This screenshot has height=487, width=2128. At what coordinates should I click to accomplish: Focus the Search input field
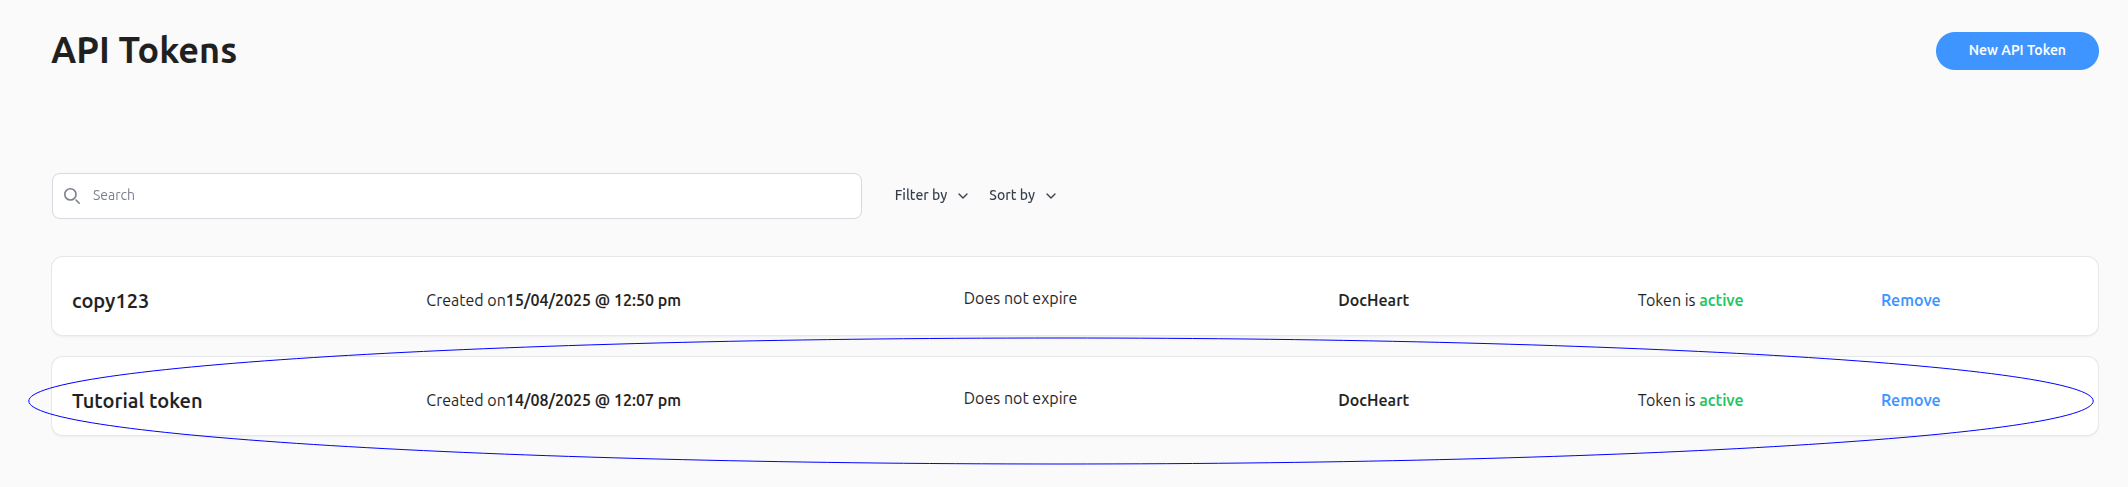(x=470, y=196)
